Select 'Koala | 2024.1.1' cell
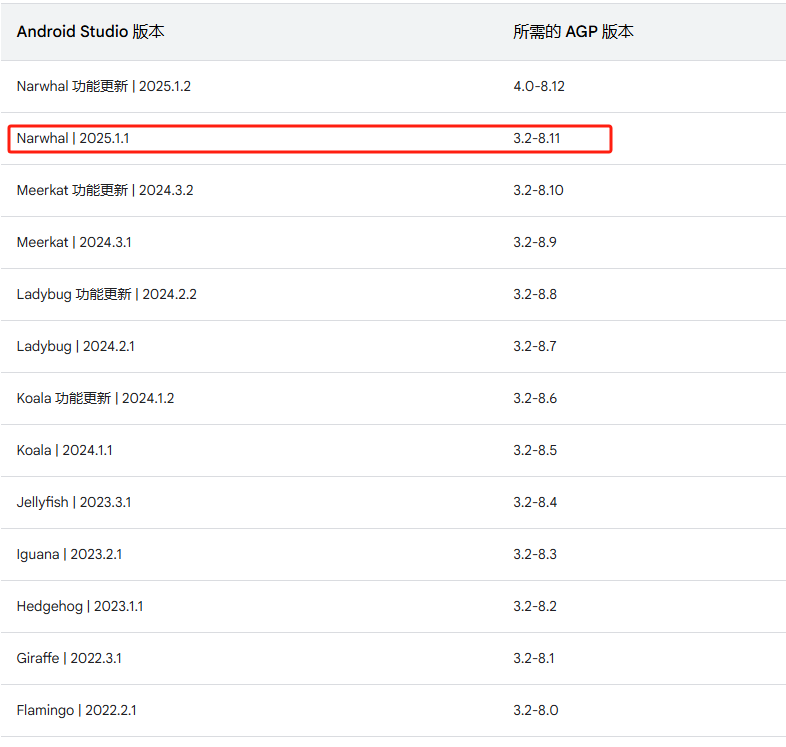Screen dimensions: 786x747 [x=64, y=451]
